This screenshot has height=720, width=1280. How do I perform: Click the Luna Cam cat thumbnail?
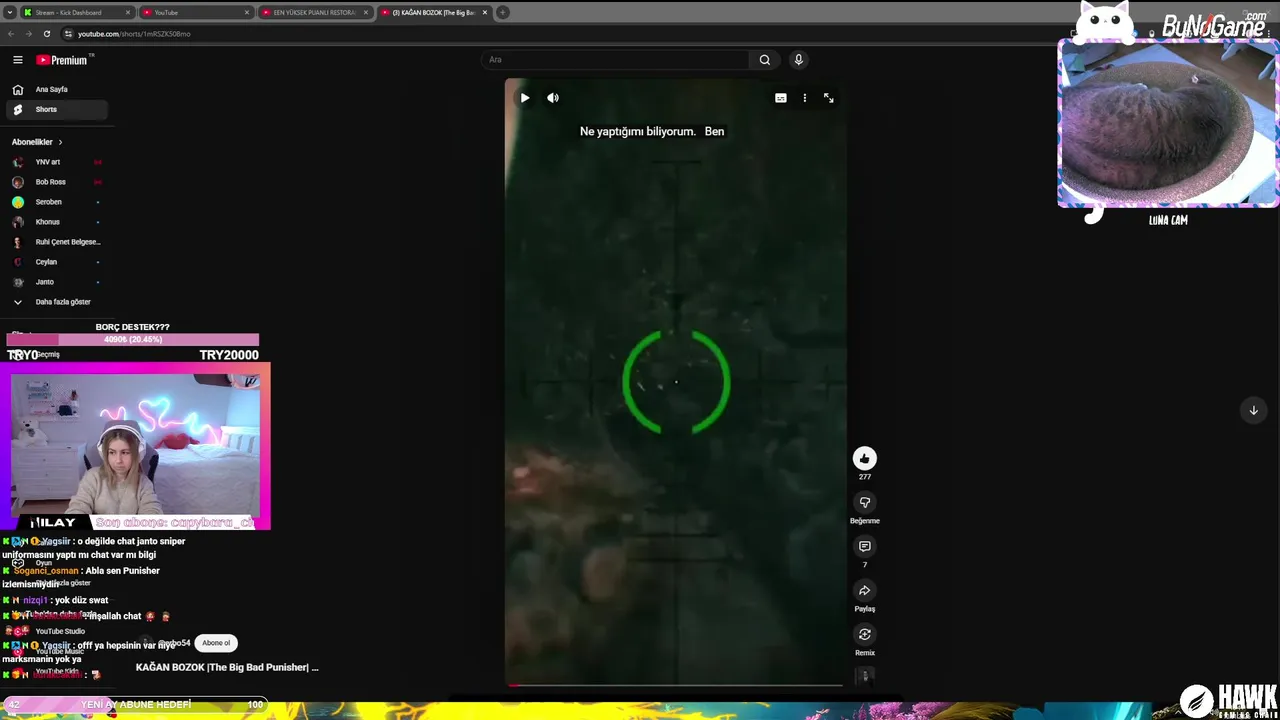pyautogui.click(x=1168, y=124)
